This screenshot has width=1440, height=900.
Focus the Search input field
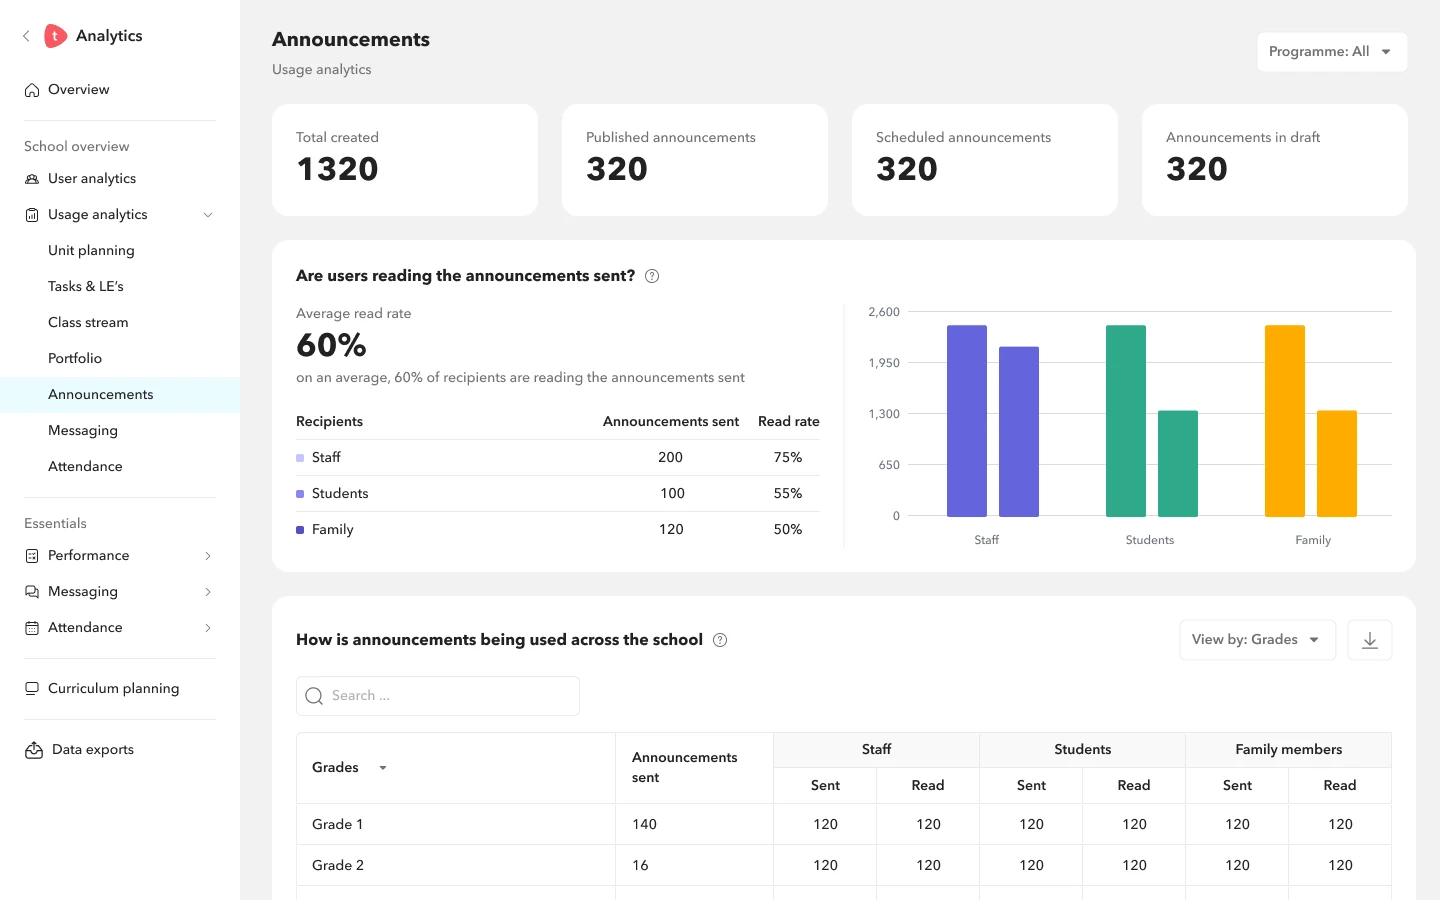point(438,696)
